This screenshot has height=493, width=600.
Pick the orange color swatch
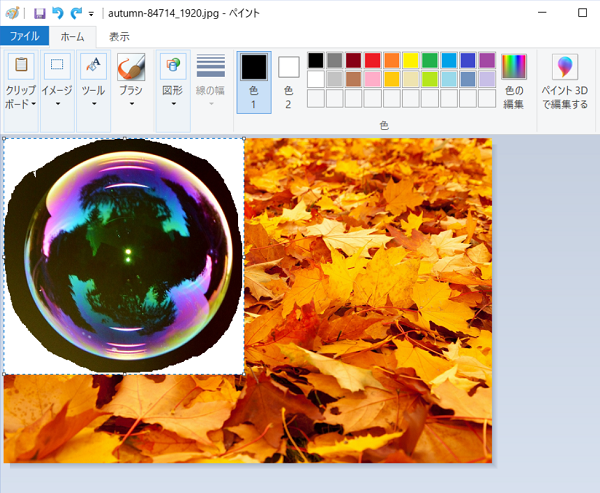point(392,60)
